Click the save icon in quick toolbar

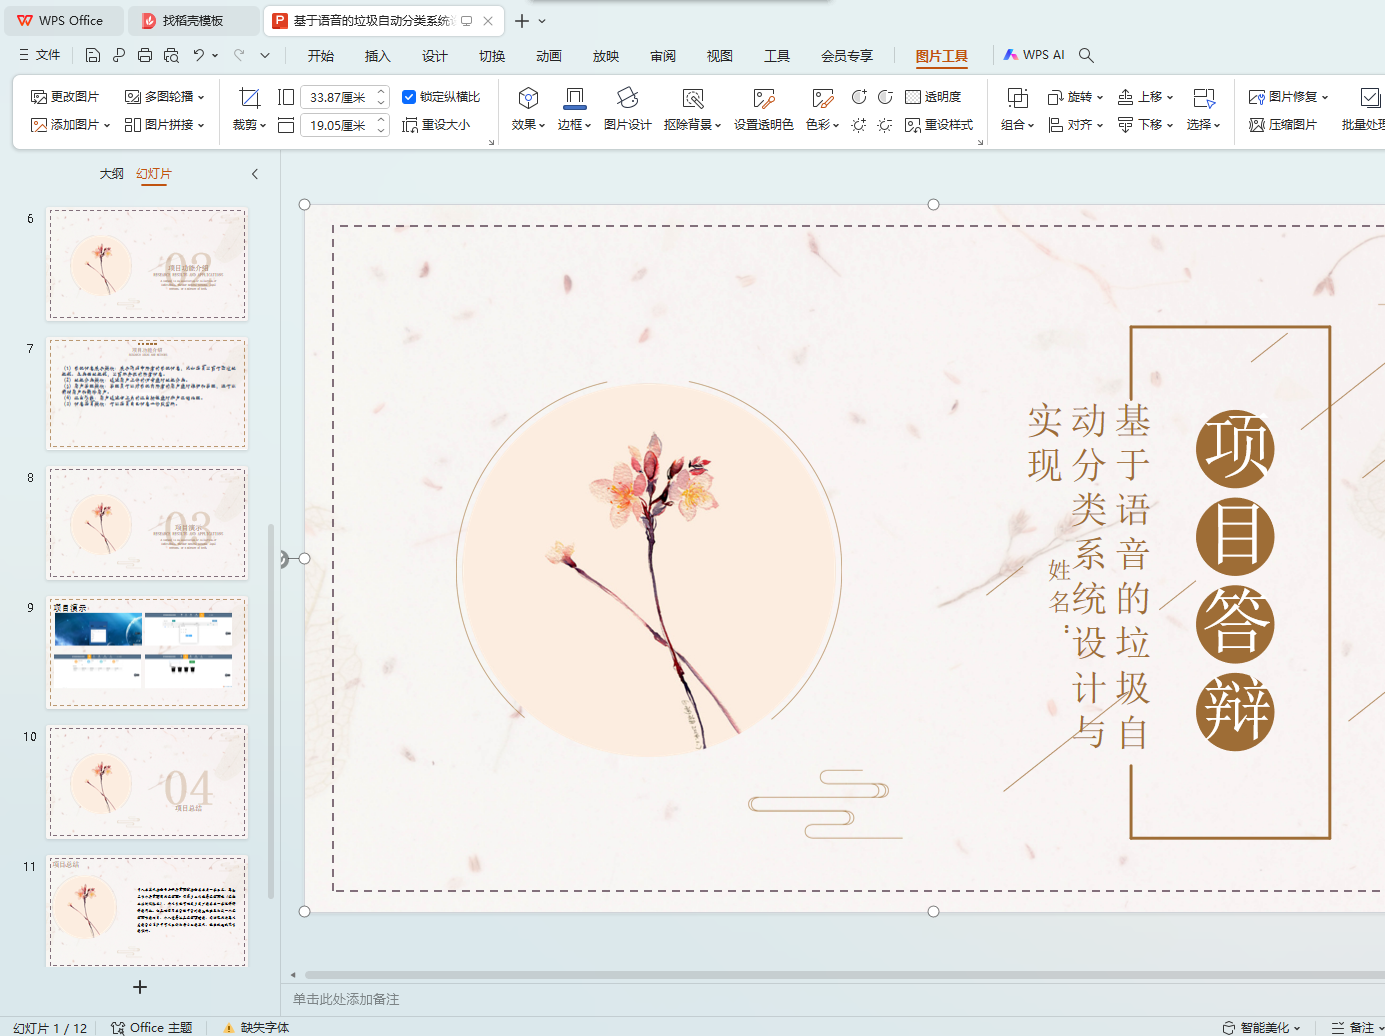point(93,55)
